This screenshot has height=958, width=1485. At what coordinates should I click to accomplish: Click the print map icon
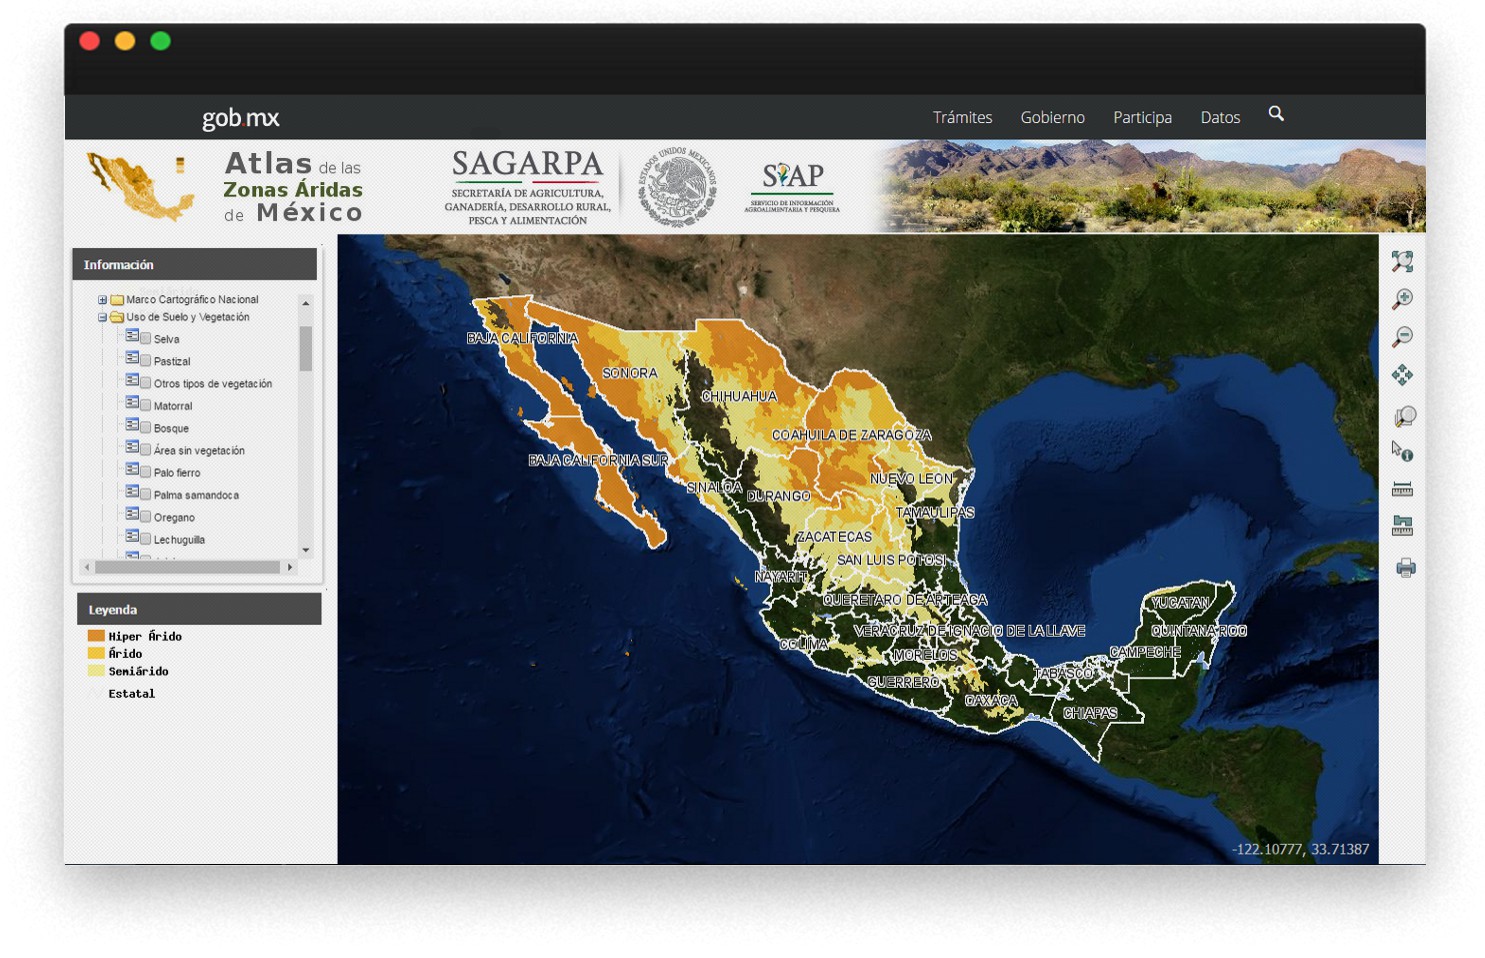pos(1405,568)
